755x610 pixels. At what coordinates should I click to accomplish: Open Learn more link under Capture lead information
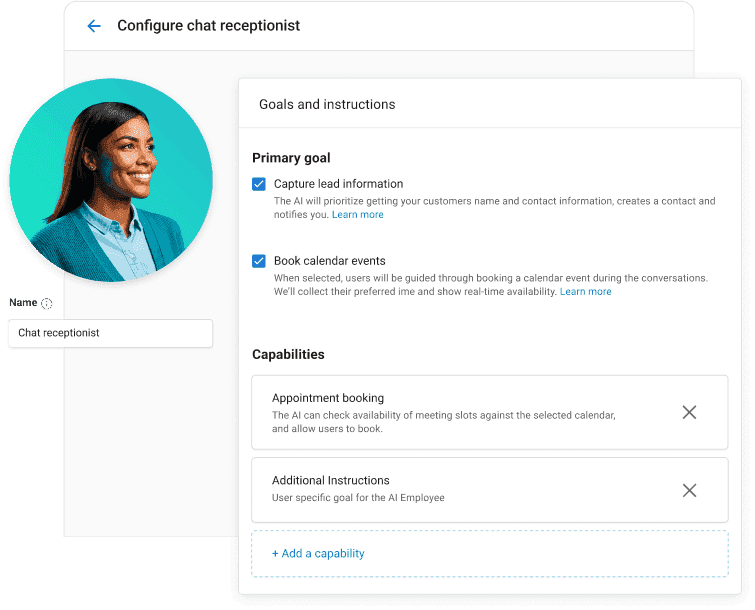[357, 215]
